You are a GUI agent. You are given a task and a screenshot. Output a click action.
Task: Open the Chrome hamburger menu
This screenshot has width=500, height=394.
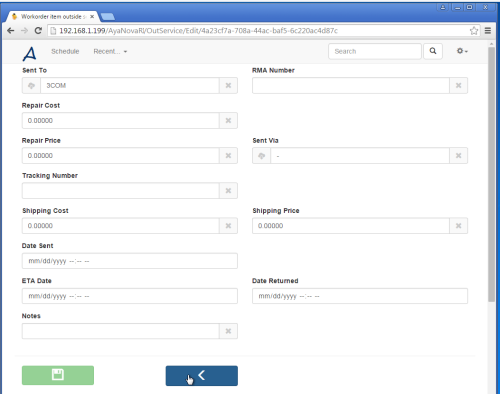(x=488, y=31)
